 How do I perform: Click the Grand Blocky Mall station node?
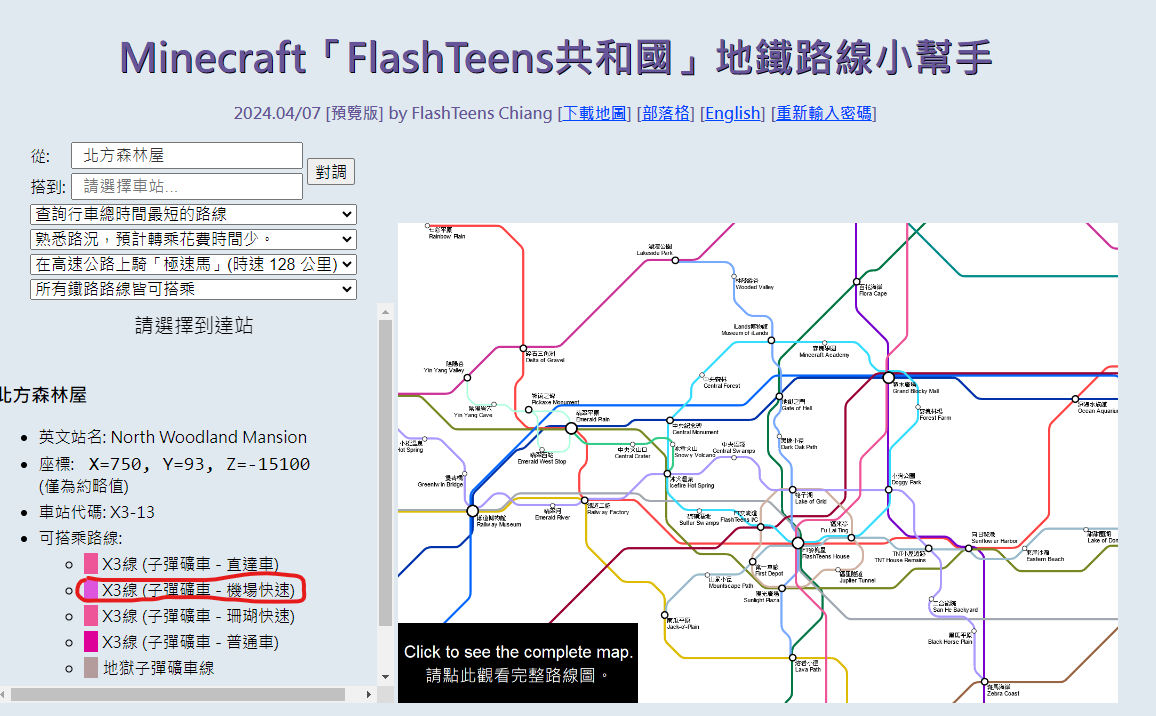[888, 377]
